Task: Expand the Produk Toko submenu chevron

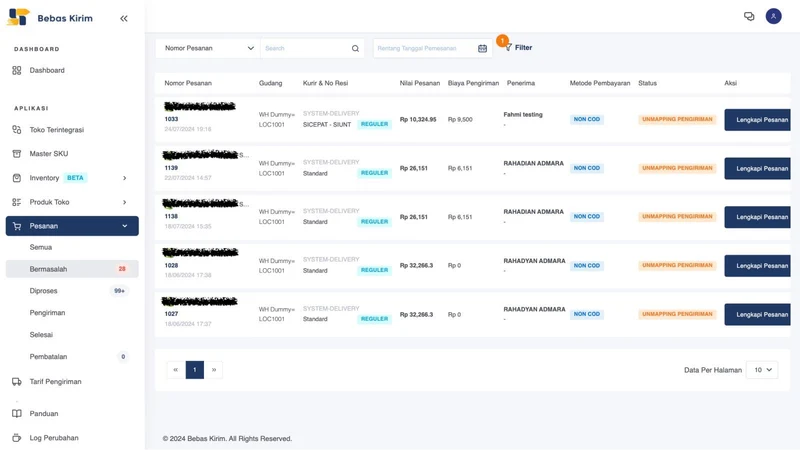Action: (124, 202)
